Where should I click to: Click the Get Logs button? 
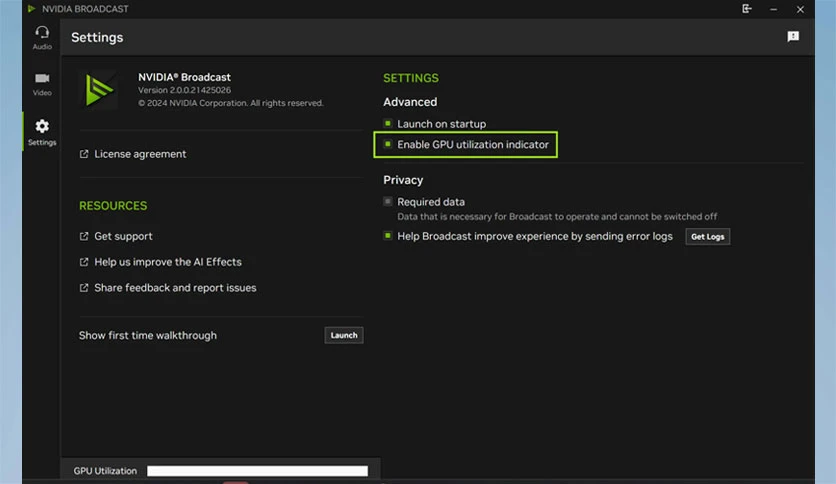click(x=708, y=237)
